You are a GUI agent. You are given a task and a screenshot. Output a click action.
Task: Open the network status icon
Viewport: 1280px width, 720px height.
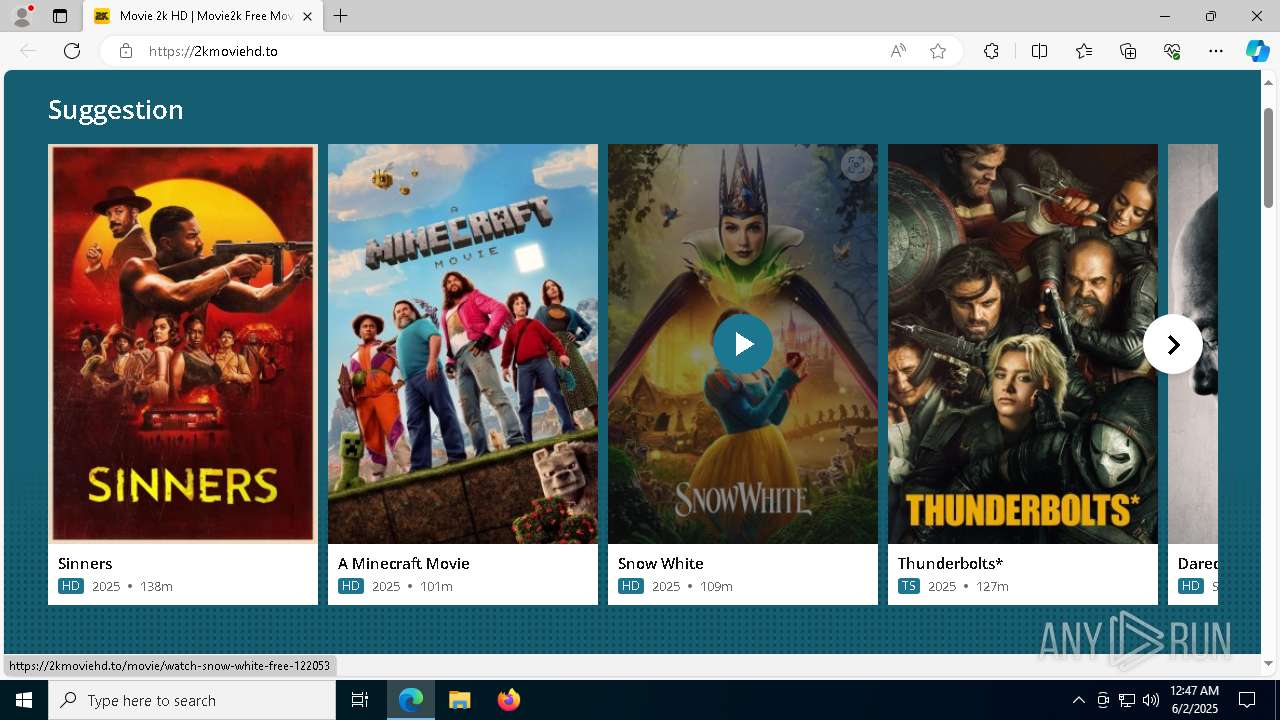(1127, 700)
